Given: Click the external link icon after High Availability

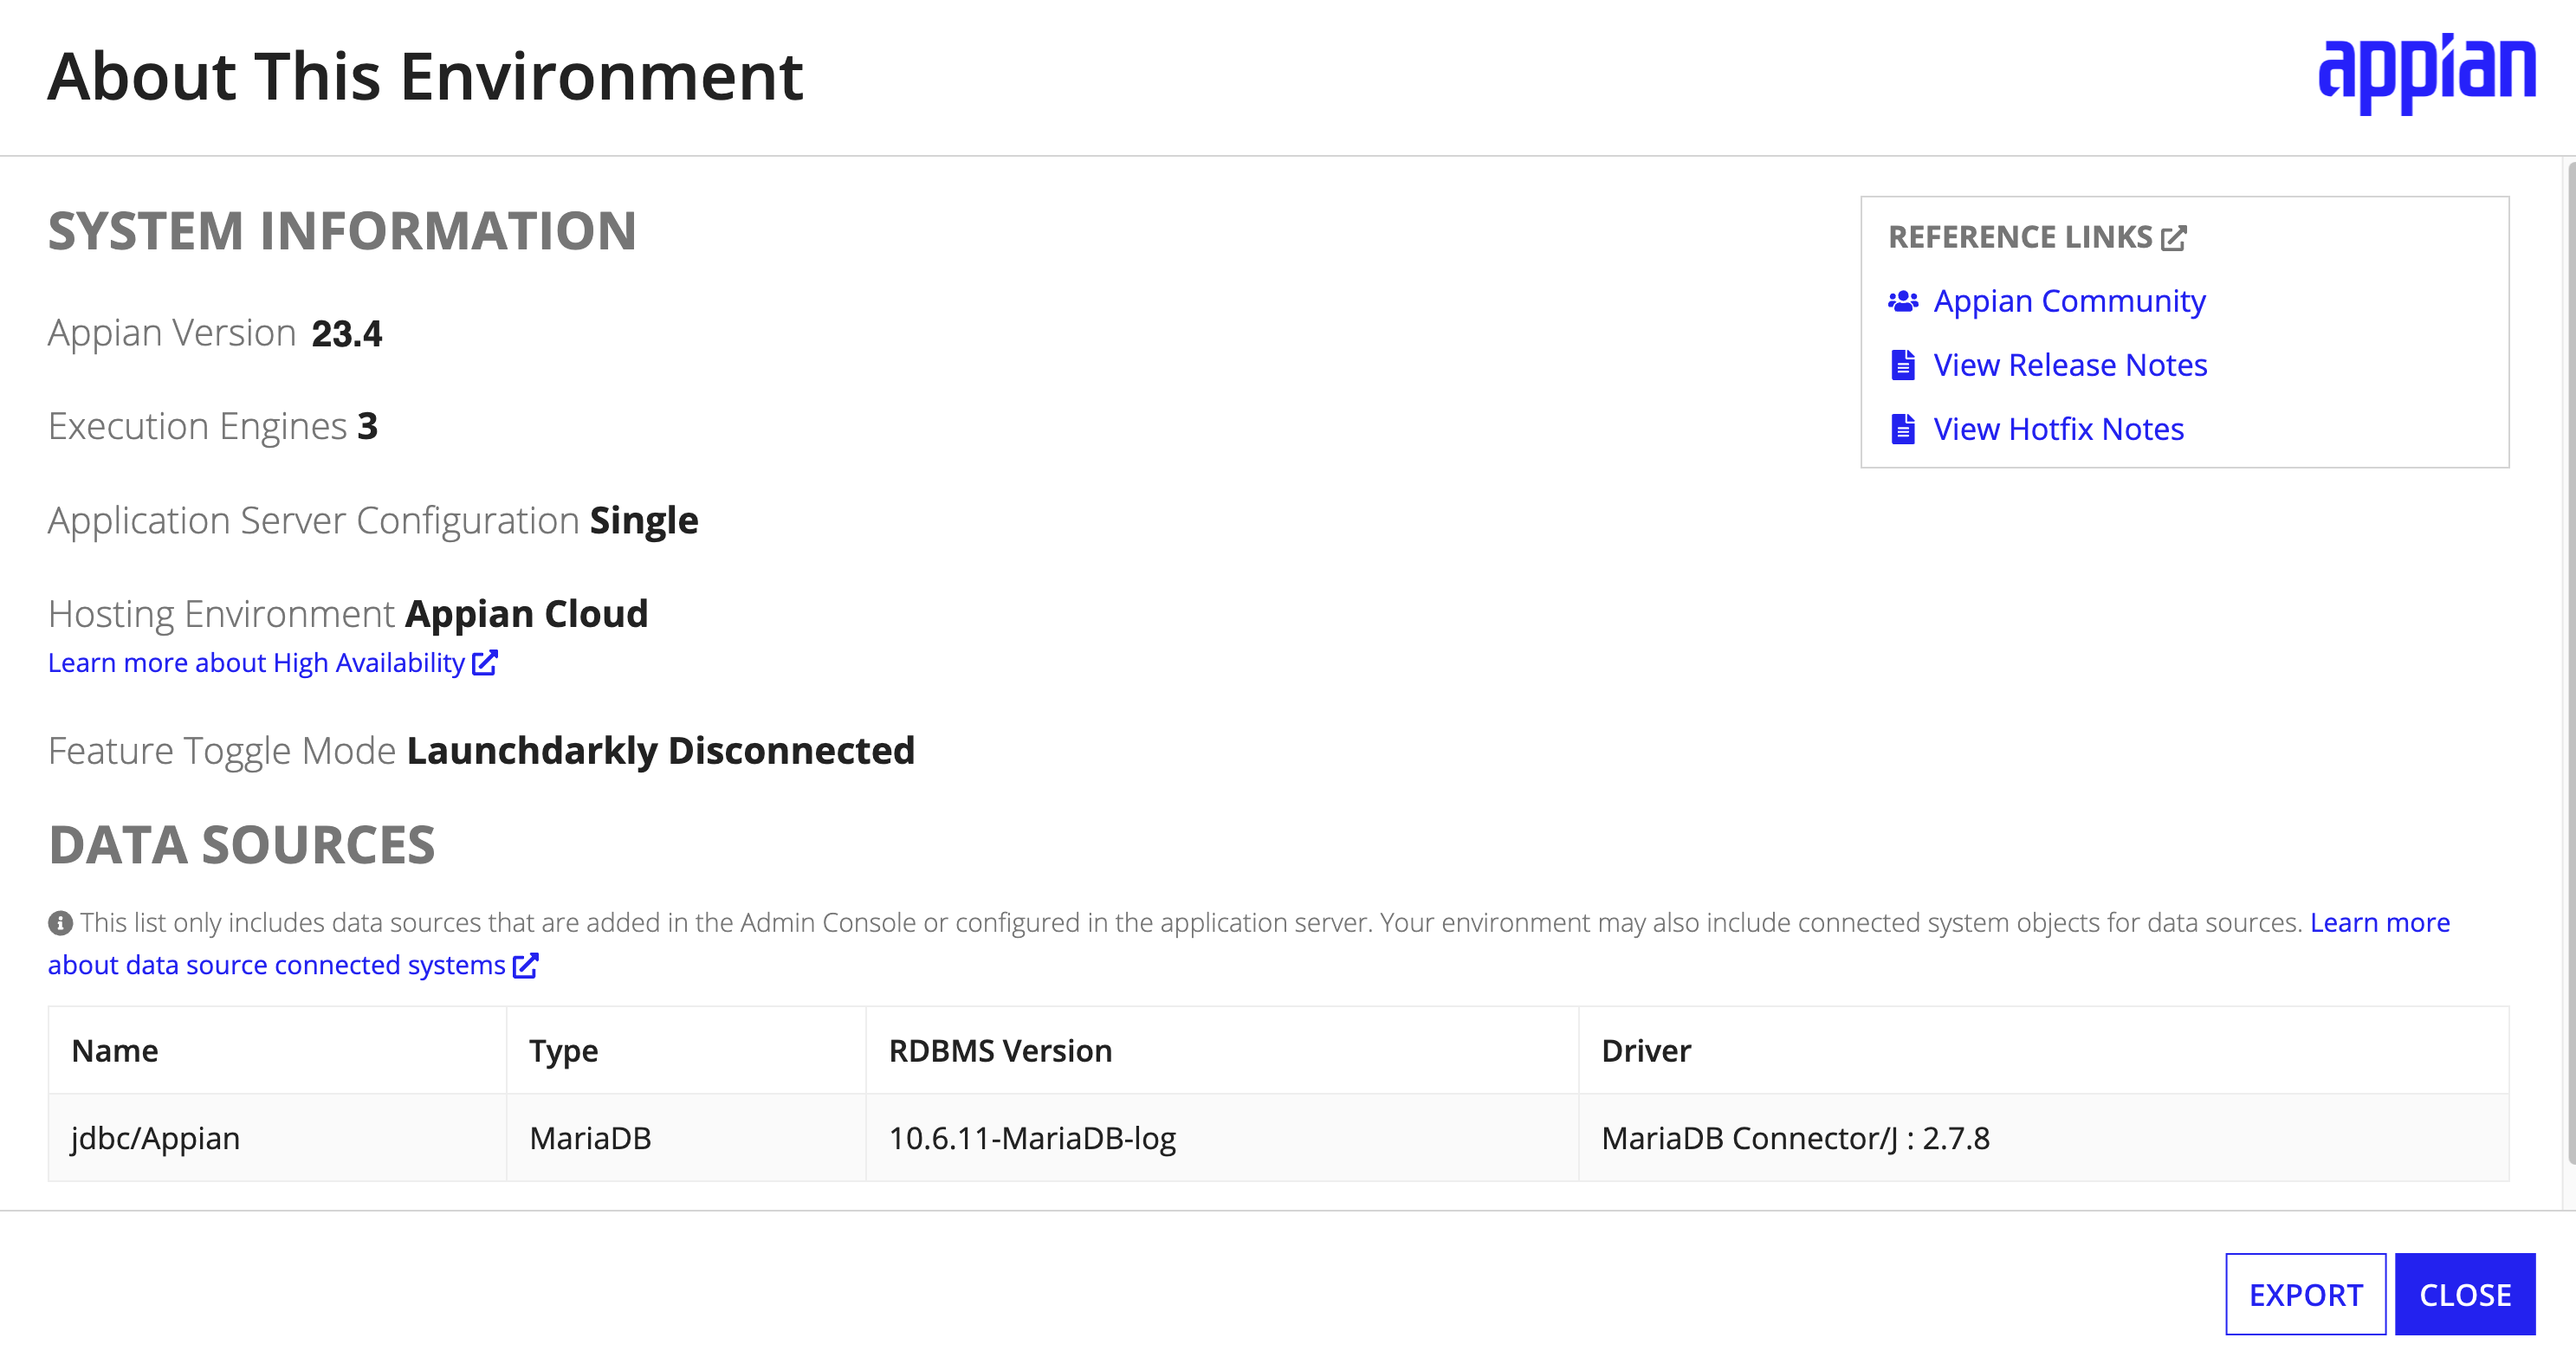Looking at the screenshot, I should pyautogui.click(x=485, y=663).
